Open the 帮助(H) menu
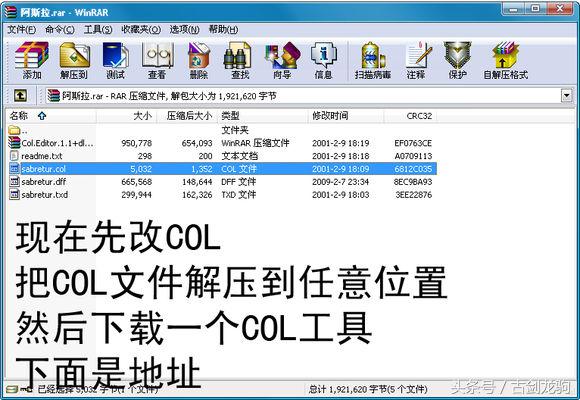 pyautogui.click(x=223, y=29)
